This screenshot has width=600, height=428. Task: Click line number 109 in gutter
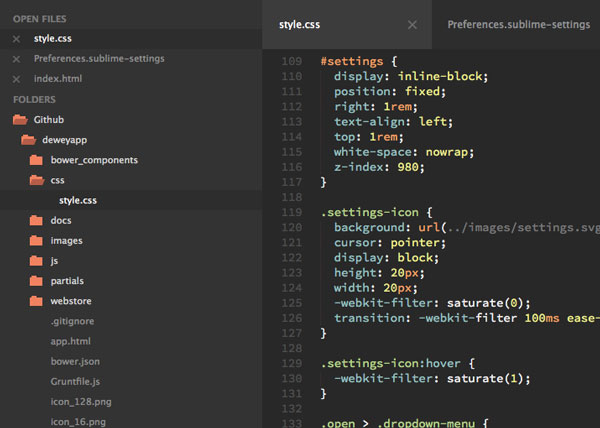[x=292, y=62]
